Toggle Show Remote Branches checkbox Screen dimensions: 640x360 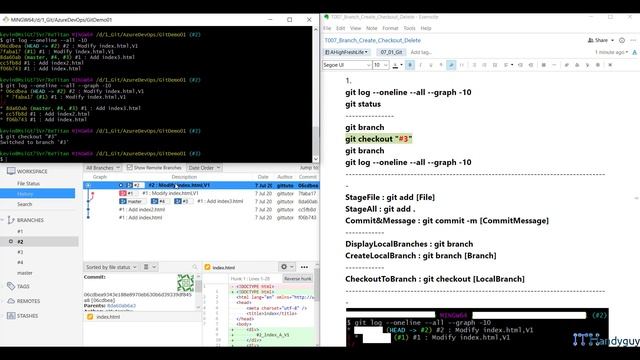[129, 167]
